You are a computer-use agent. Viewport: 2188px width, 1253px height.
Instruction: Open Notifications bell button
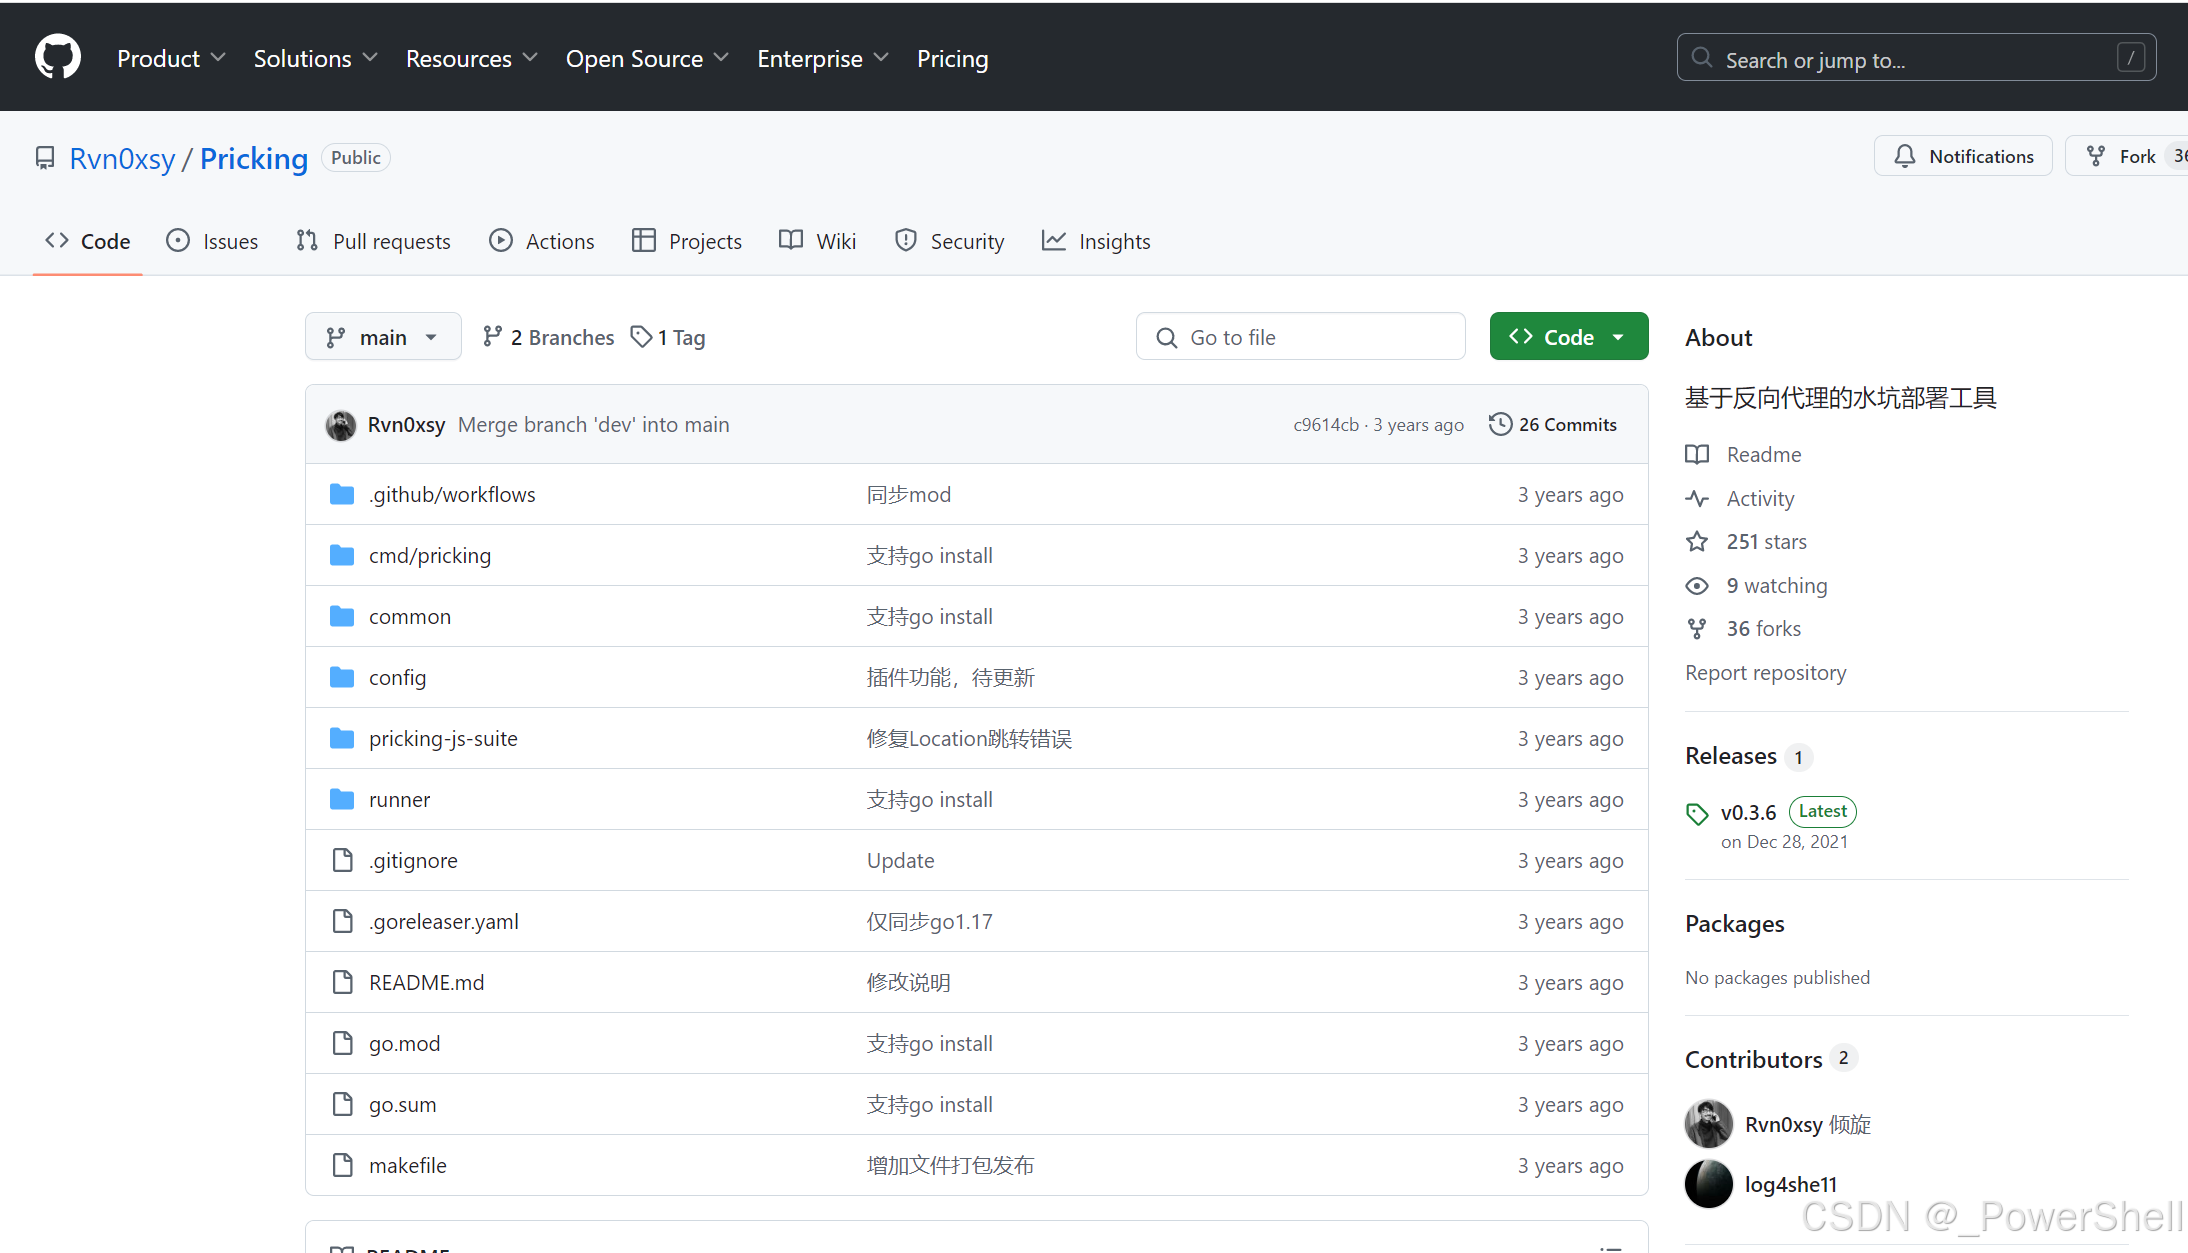click(1963, 156)
